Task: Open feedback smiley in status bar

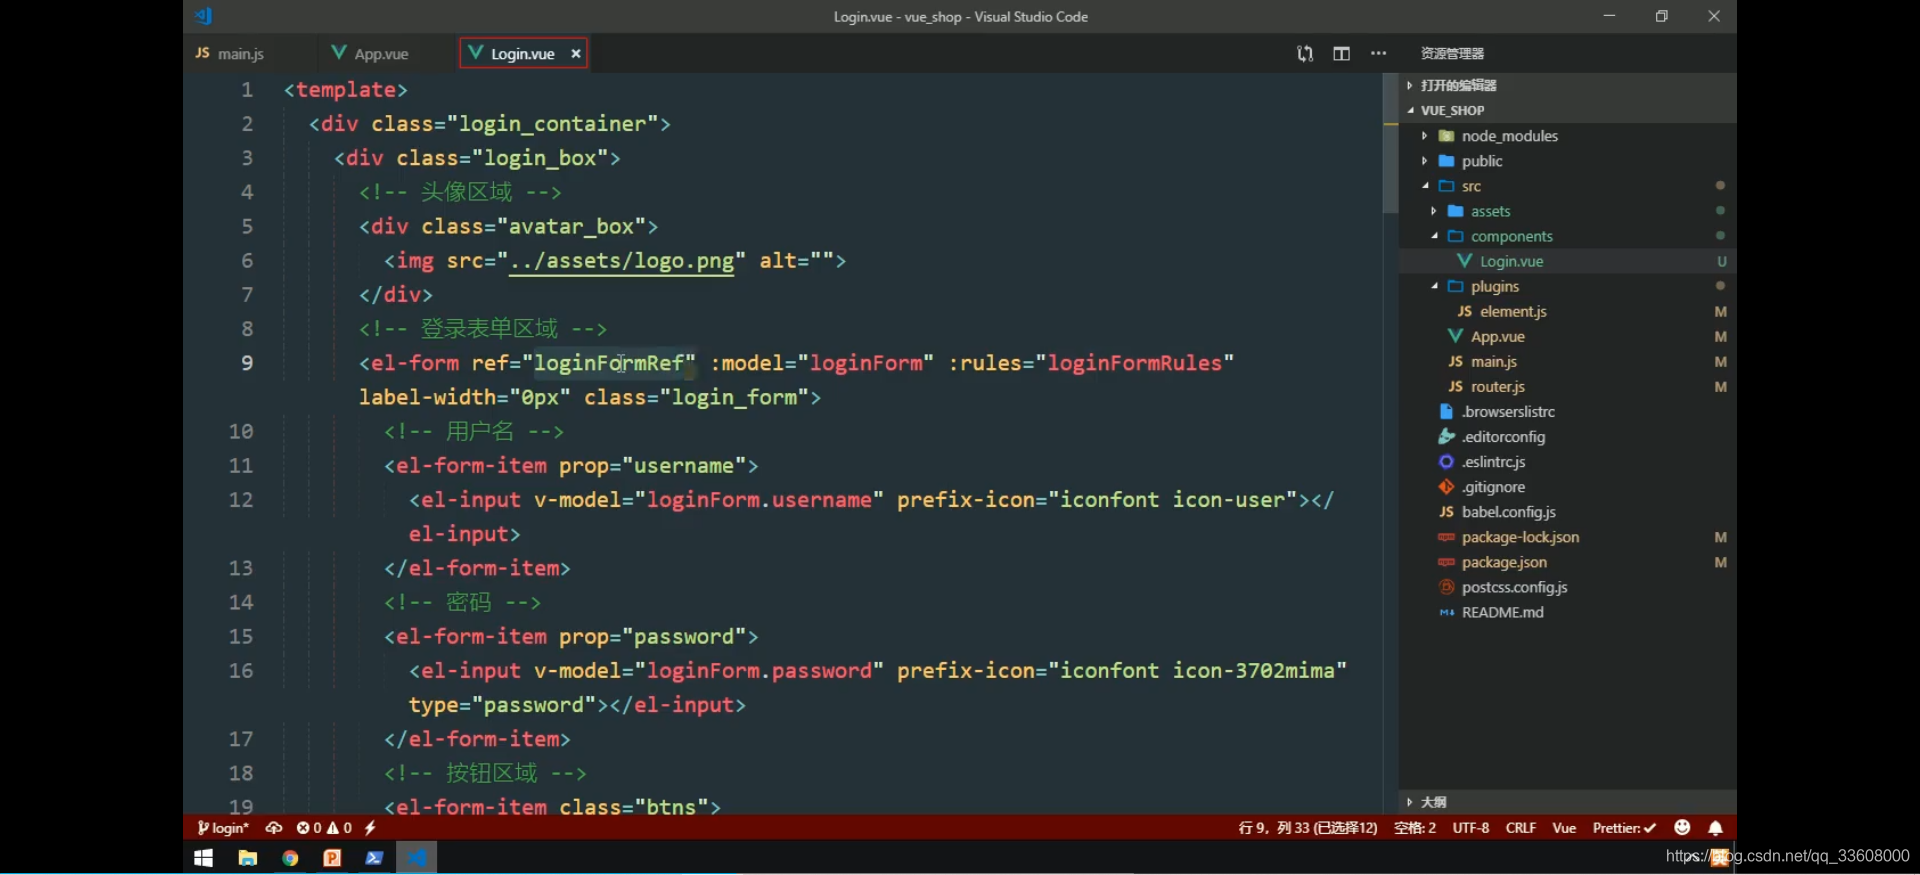Action: pos(1682,828)
